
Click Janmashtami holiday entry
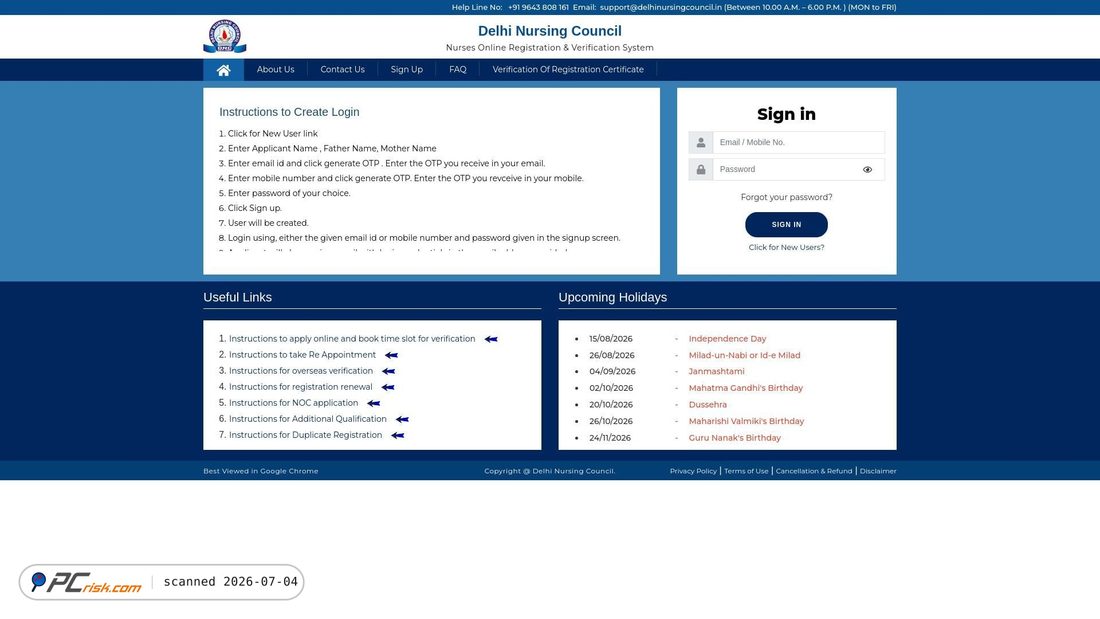click(x=716, y=372)
